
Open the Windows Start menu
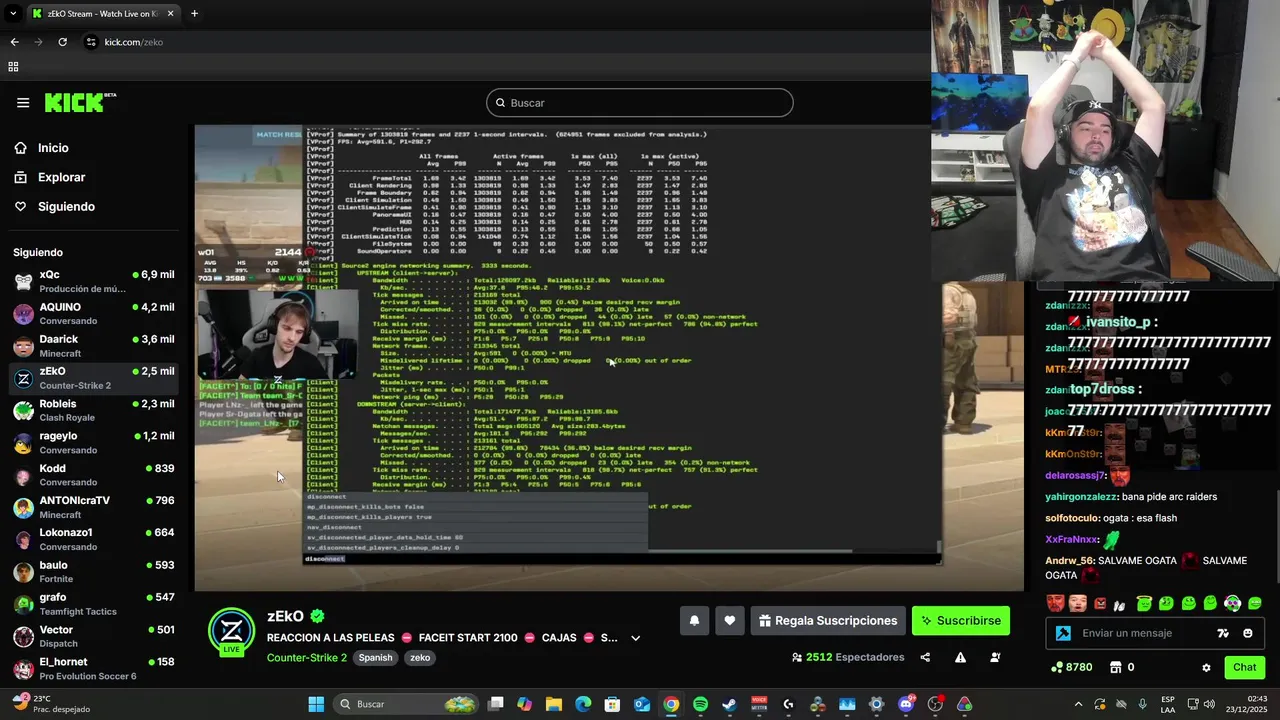pyautogui.click(x=316, y=704)
